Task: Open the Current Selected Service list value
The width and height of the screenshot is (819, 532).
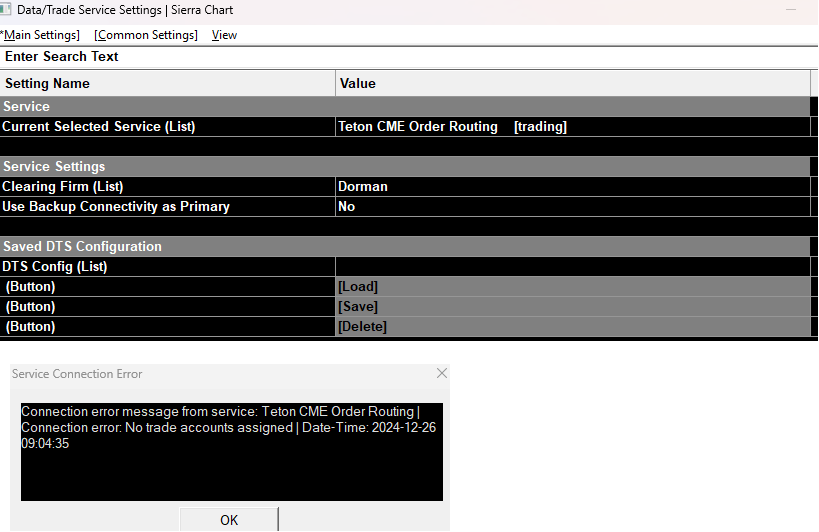Action: [573, 126]
